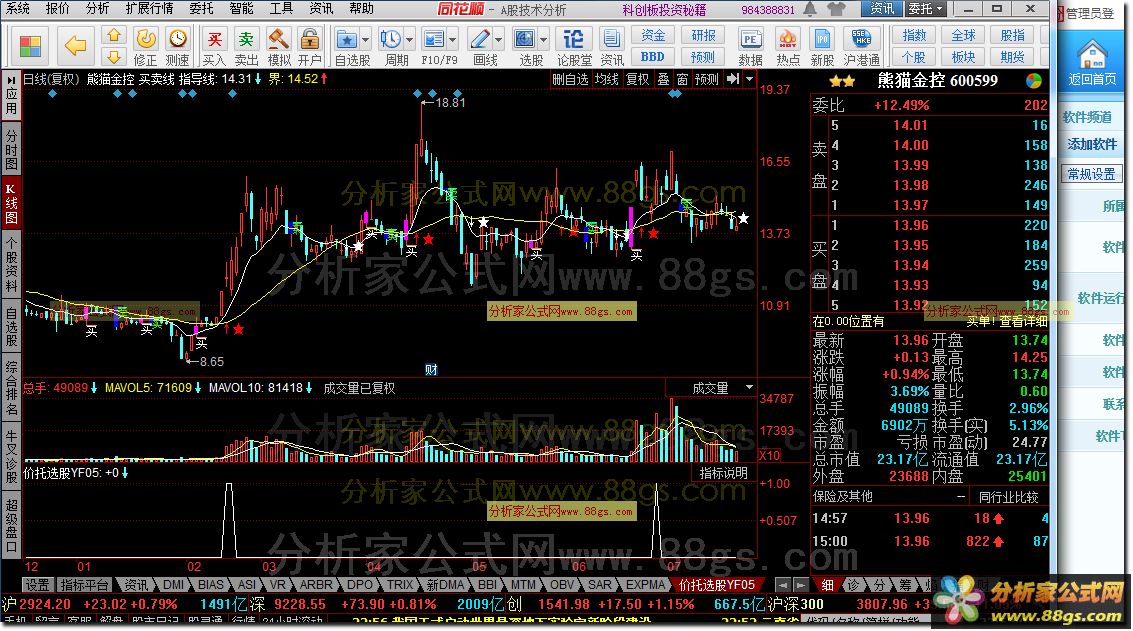Toggle the 叠 overlay button
Screen dimensions: 1133x631
tap(663, 79)
